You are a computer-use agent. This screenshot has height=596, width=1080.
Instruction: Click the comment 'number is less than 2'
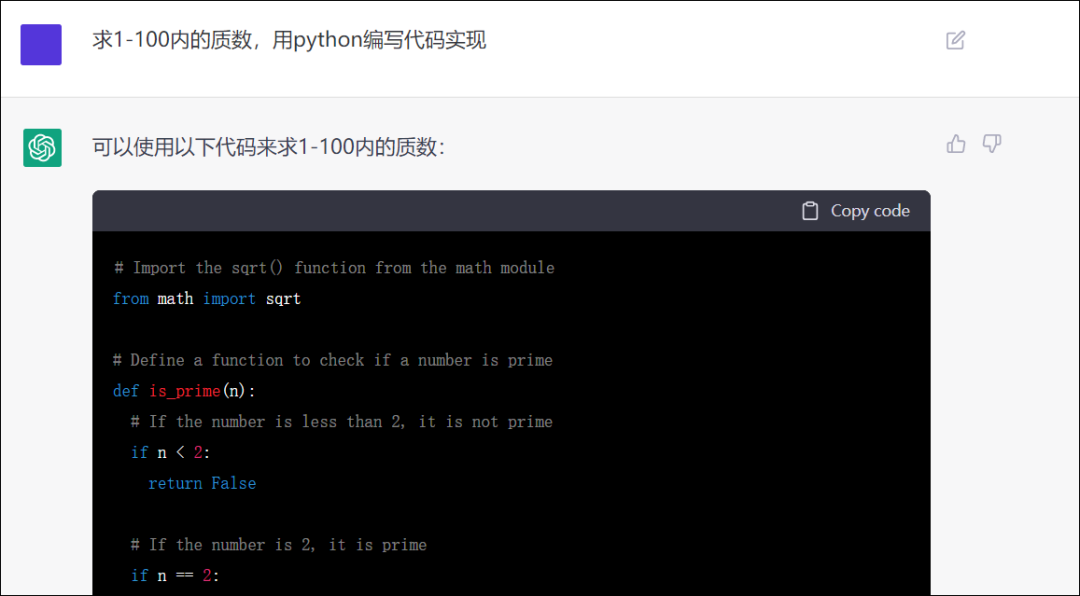pyautogui.click(x=342, y=421)
